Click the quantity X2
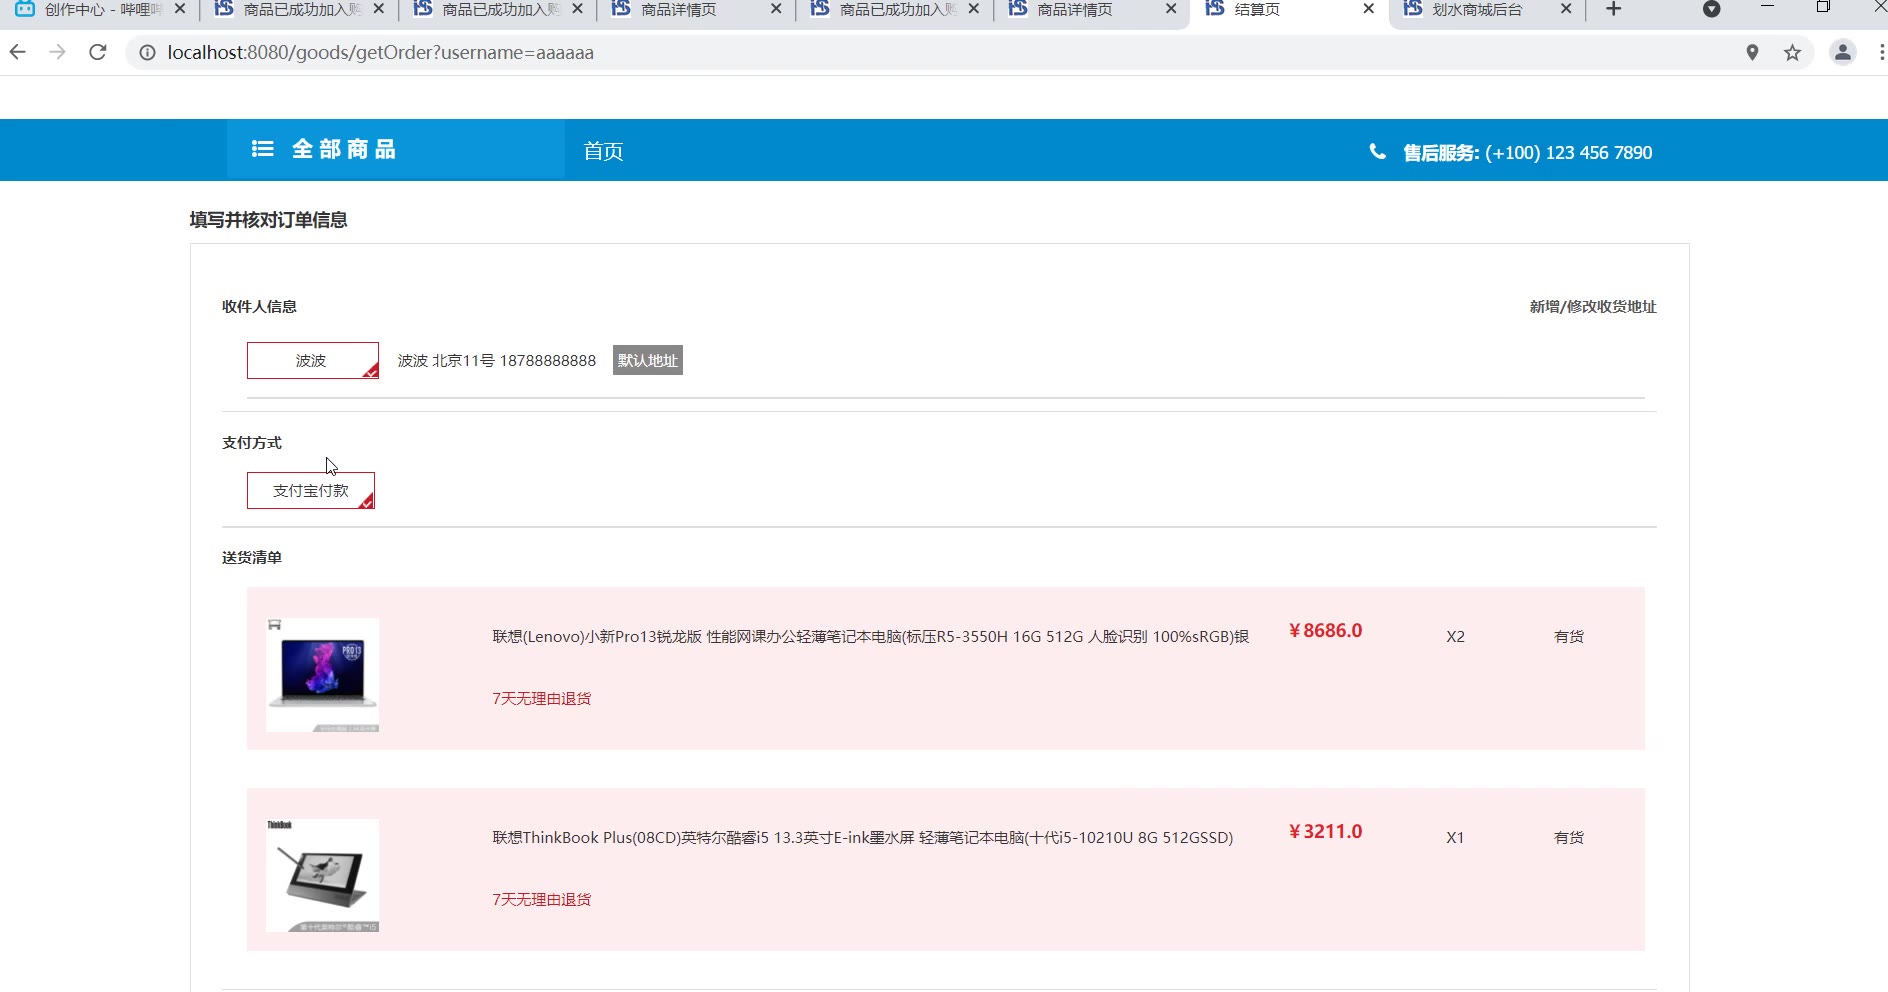 (1455, 636)
